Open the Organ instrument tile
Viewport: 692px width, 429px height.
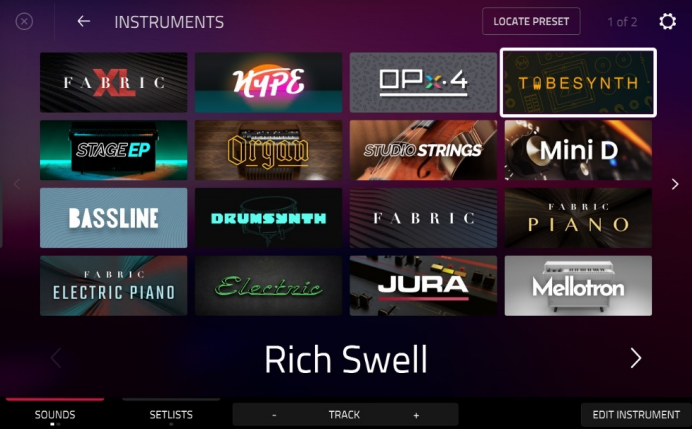[x=268, y=150]
